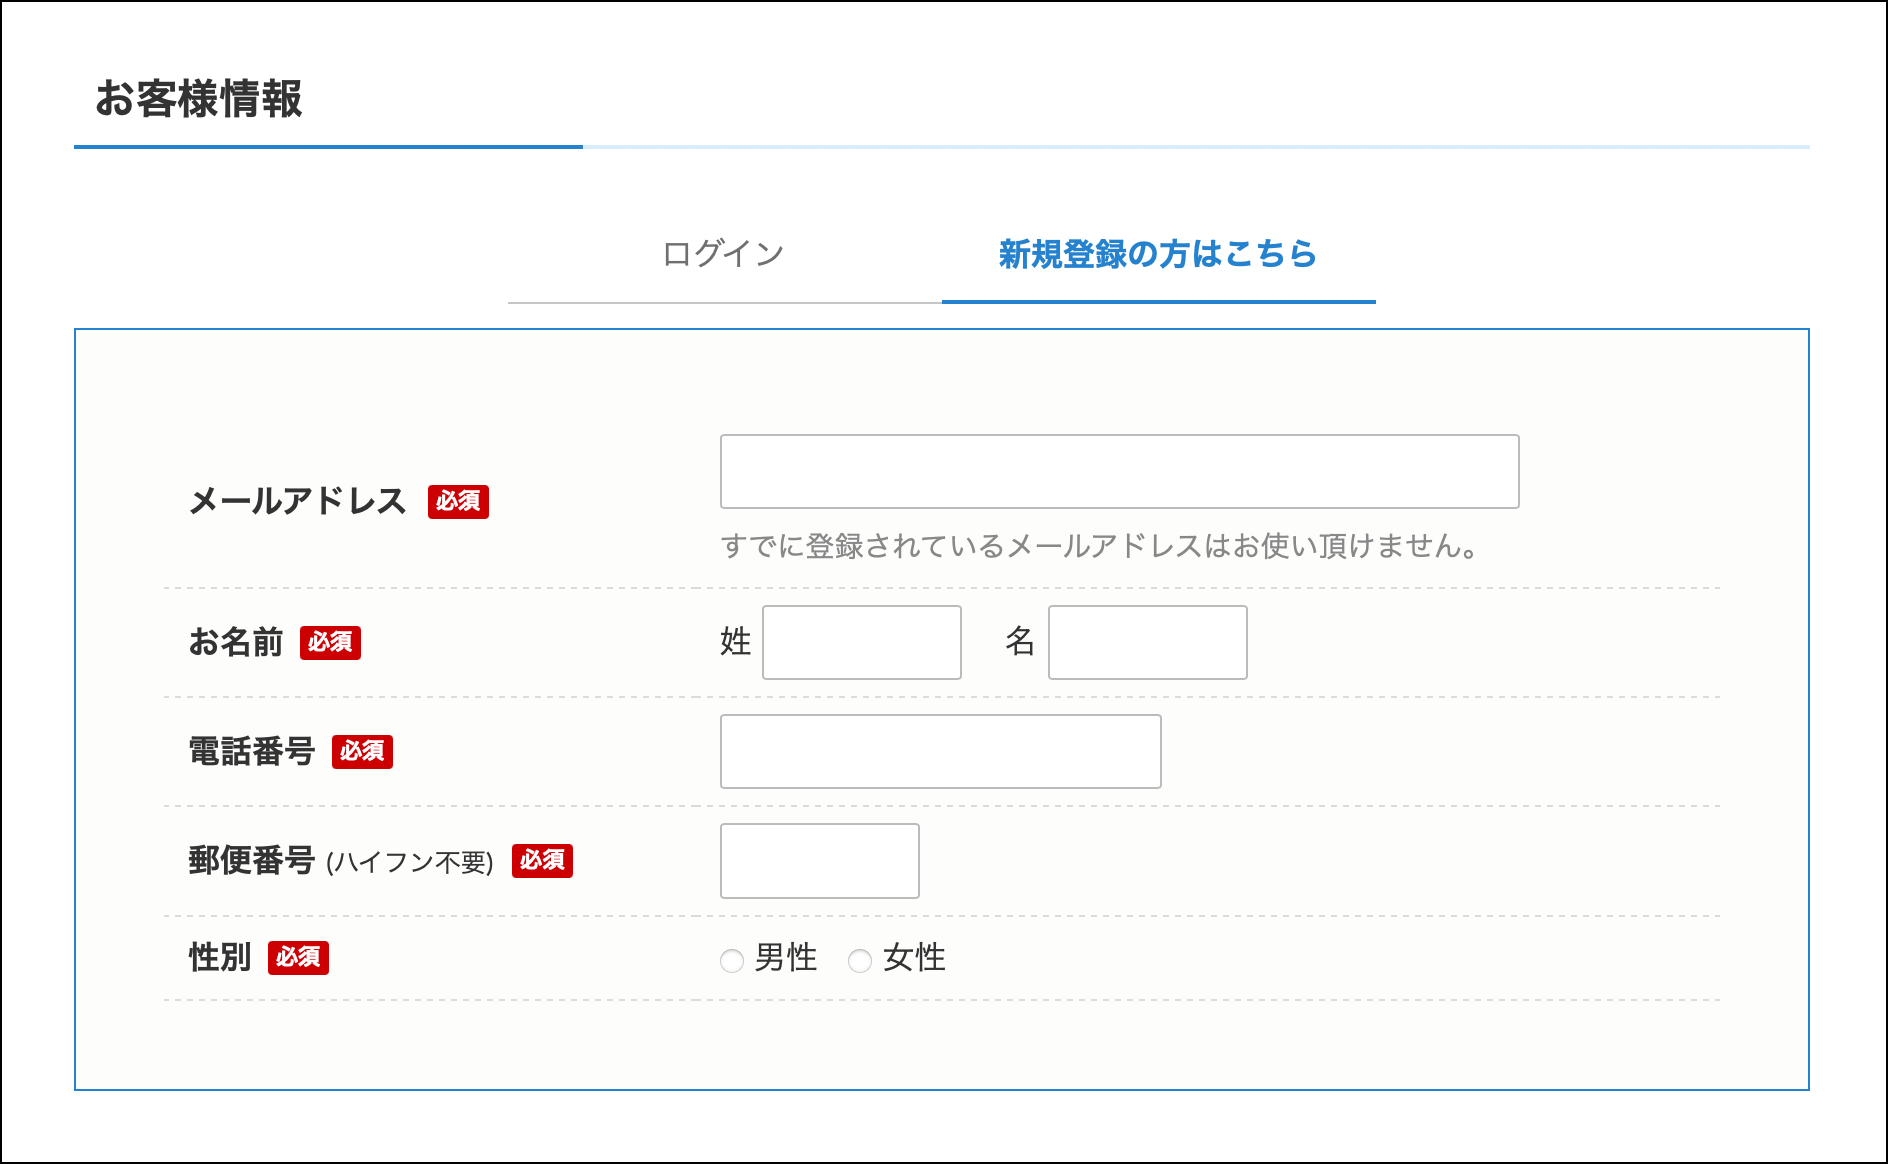Click the お客様情報 section heading
This screenshot has height=1164, width=1888.
pos(199,99)
